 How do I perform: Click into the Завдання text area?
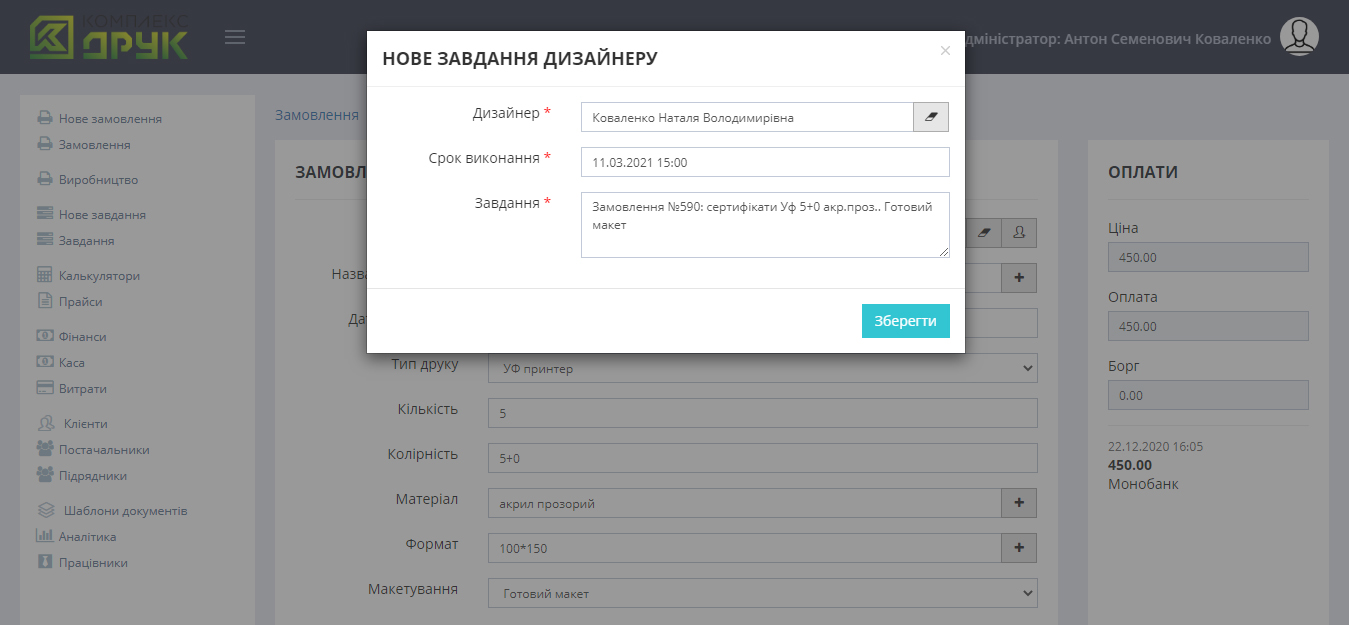[x=764, y=225]
